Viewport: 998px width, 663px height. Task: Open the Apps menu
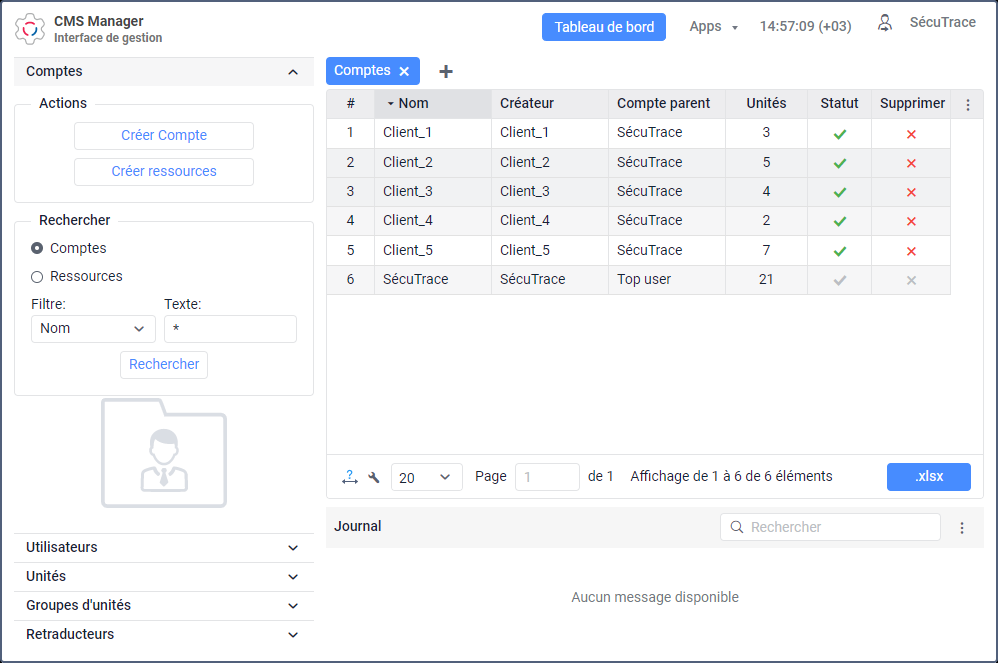click(713, 27)
